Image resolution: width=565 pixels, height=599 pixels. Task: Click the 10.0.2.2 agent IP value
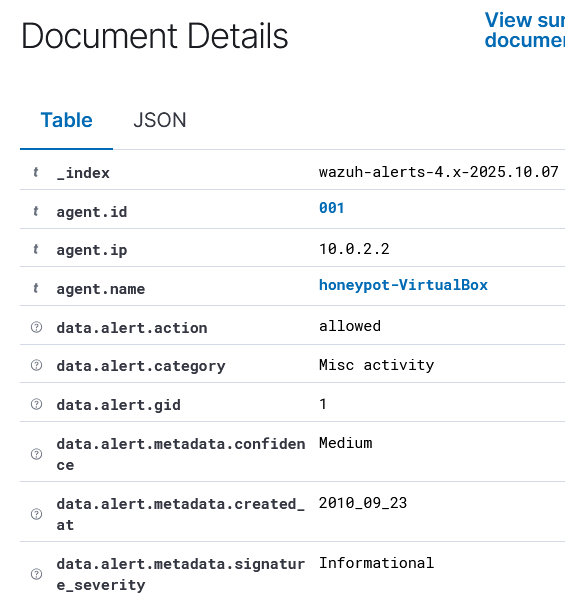point(354,249)
